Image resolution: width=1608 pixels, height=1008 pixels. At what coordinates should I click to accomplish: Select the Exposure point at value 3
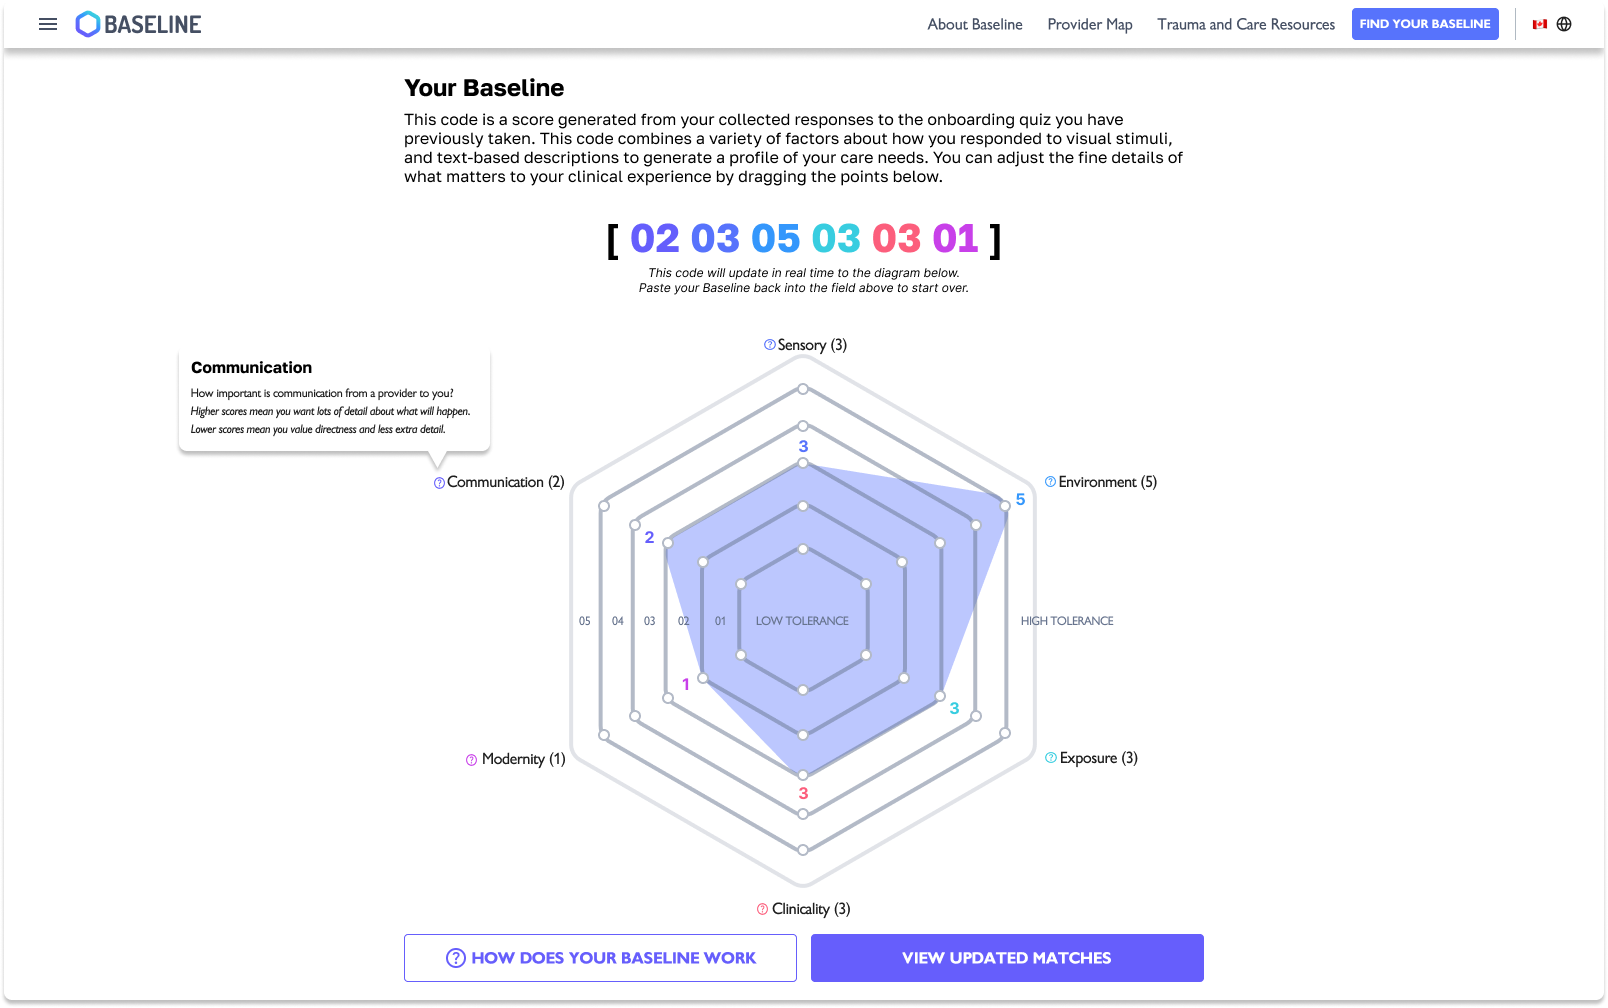point(940,695)
